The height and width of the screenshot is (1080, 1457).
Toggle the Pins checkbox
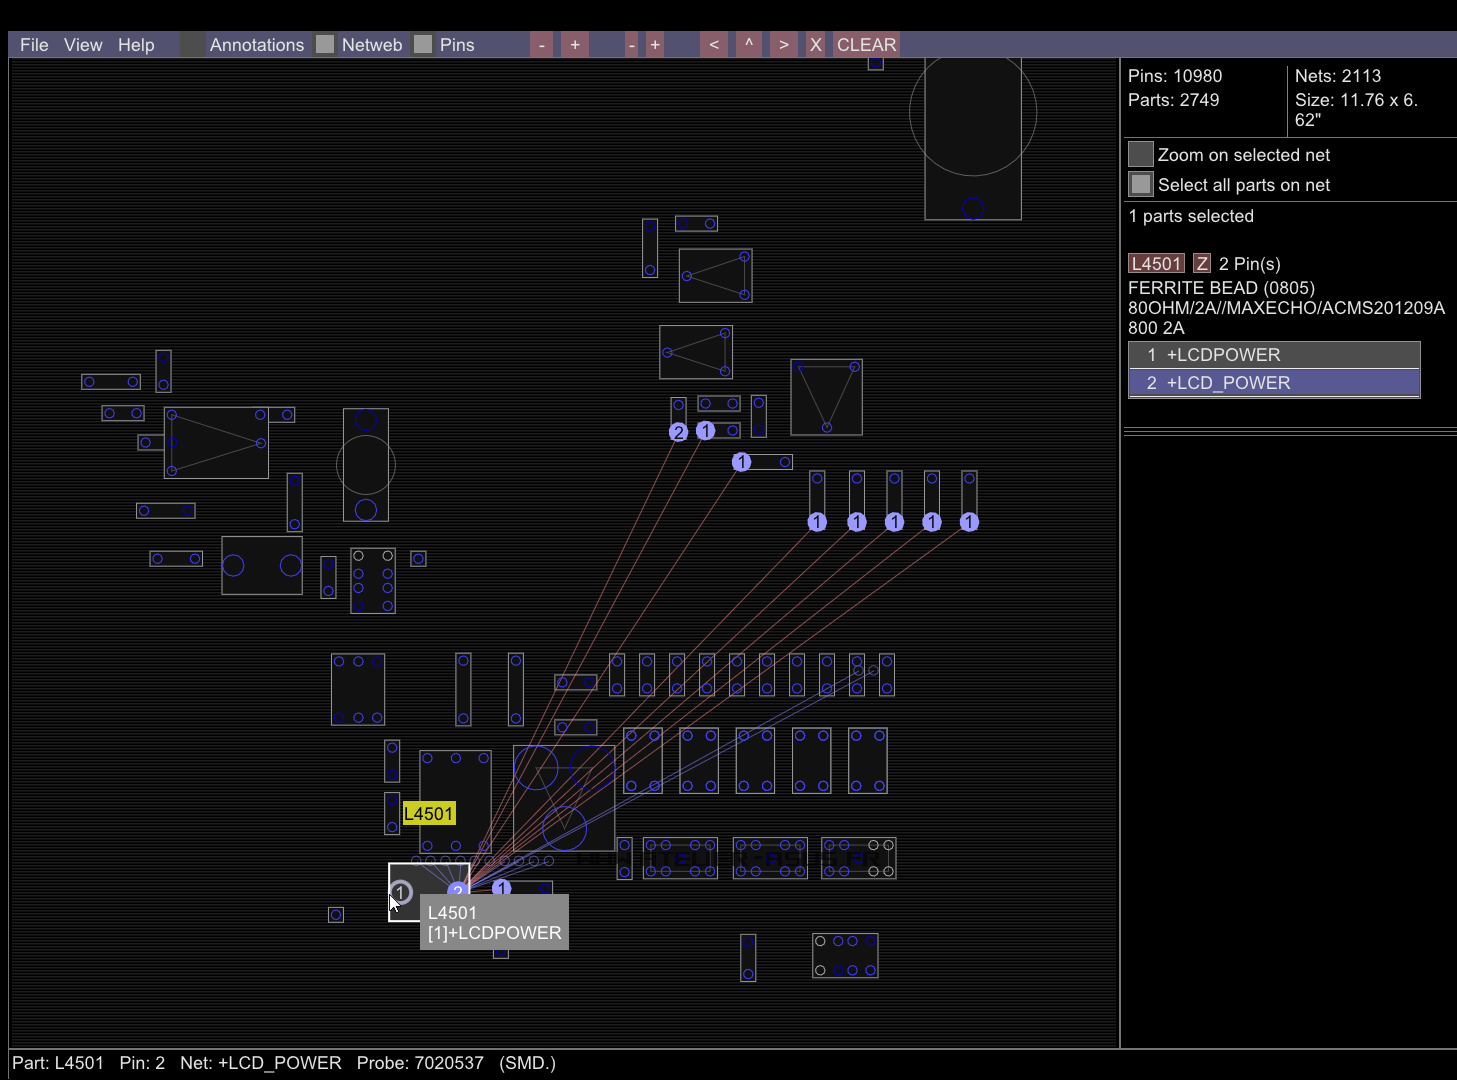coord(423,45)
